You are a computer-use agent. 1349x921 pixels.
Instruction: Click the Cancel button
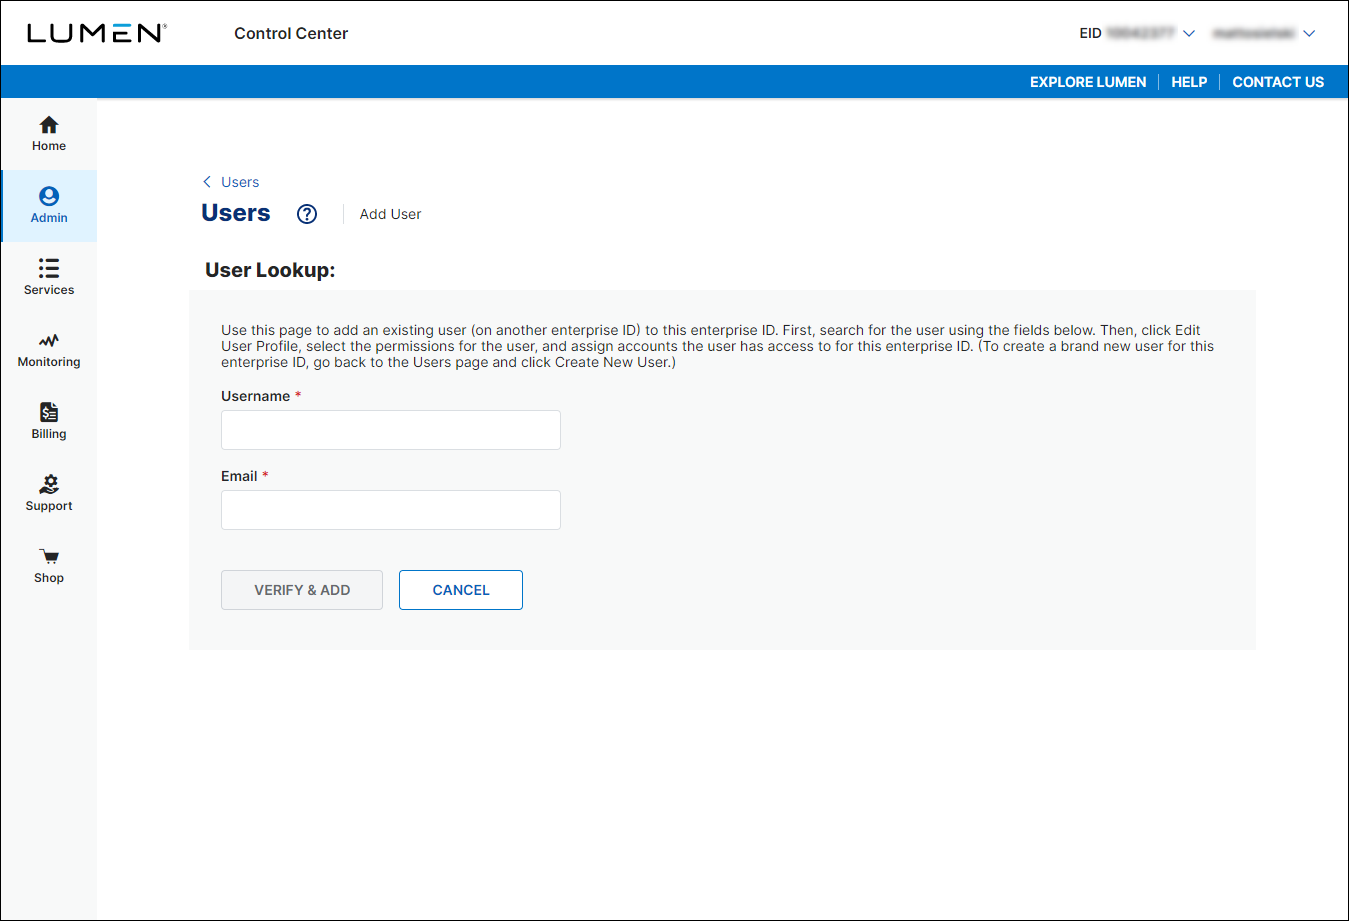pos(461,590)
